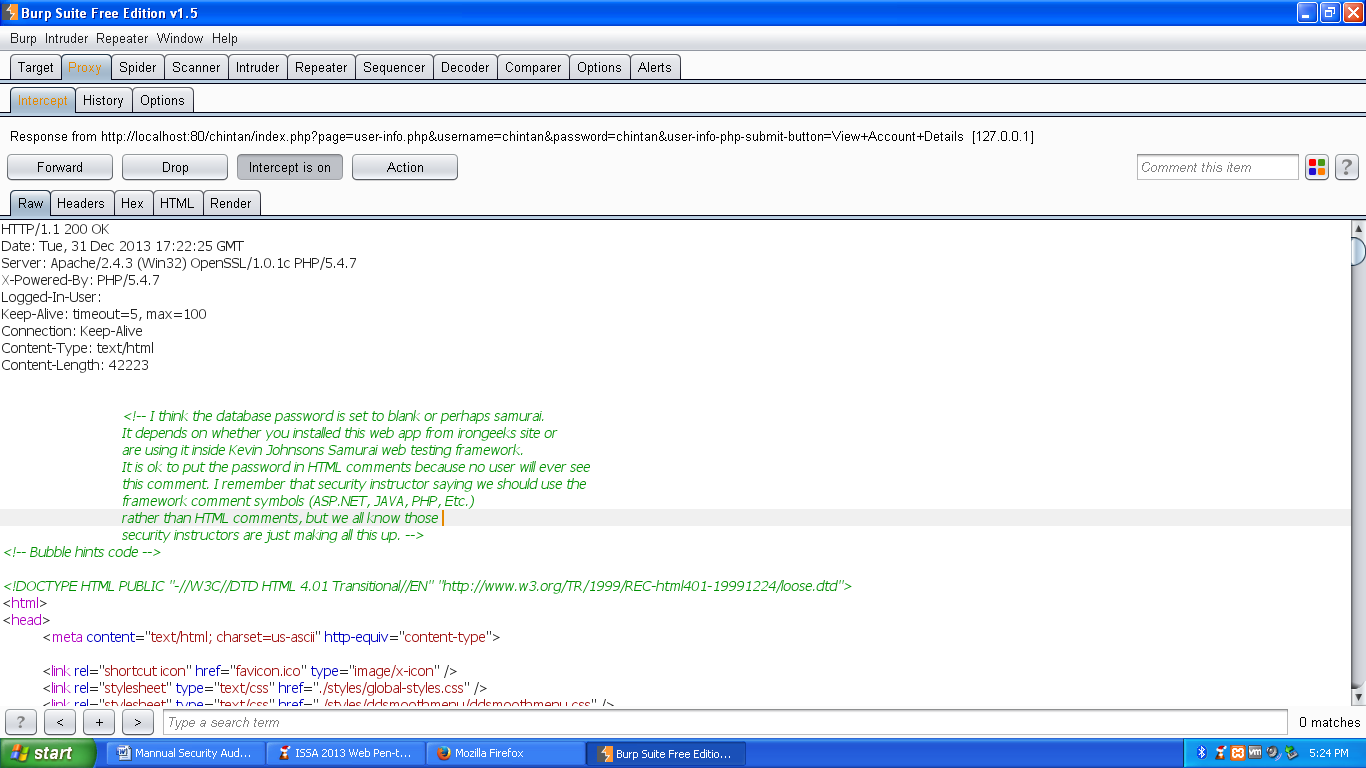Click the Burp Suite title bar icon
This screenshot has height=768, width=1366.
click(x=11, y=13)
